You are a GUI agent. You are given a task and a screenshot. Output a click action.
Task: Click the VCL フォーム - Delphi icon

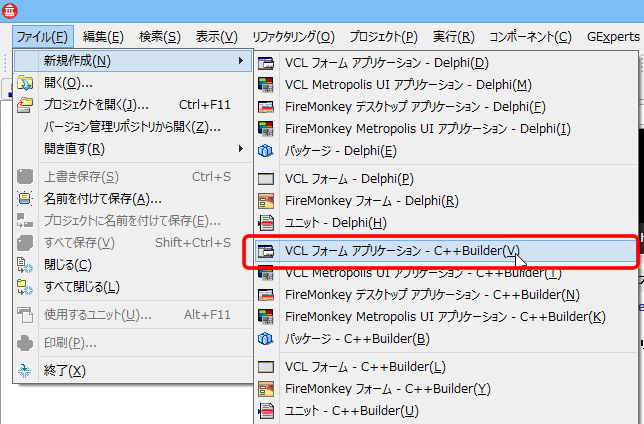click(266, 179)
